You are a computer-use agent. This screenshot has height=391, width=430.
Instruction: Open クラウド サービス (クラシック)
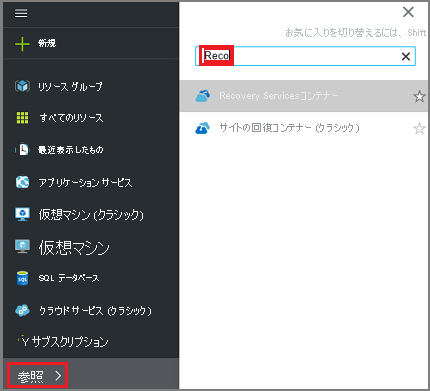pos(95,311)
